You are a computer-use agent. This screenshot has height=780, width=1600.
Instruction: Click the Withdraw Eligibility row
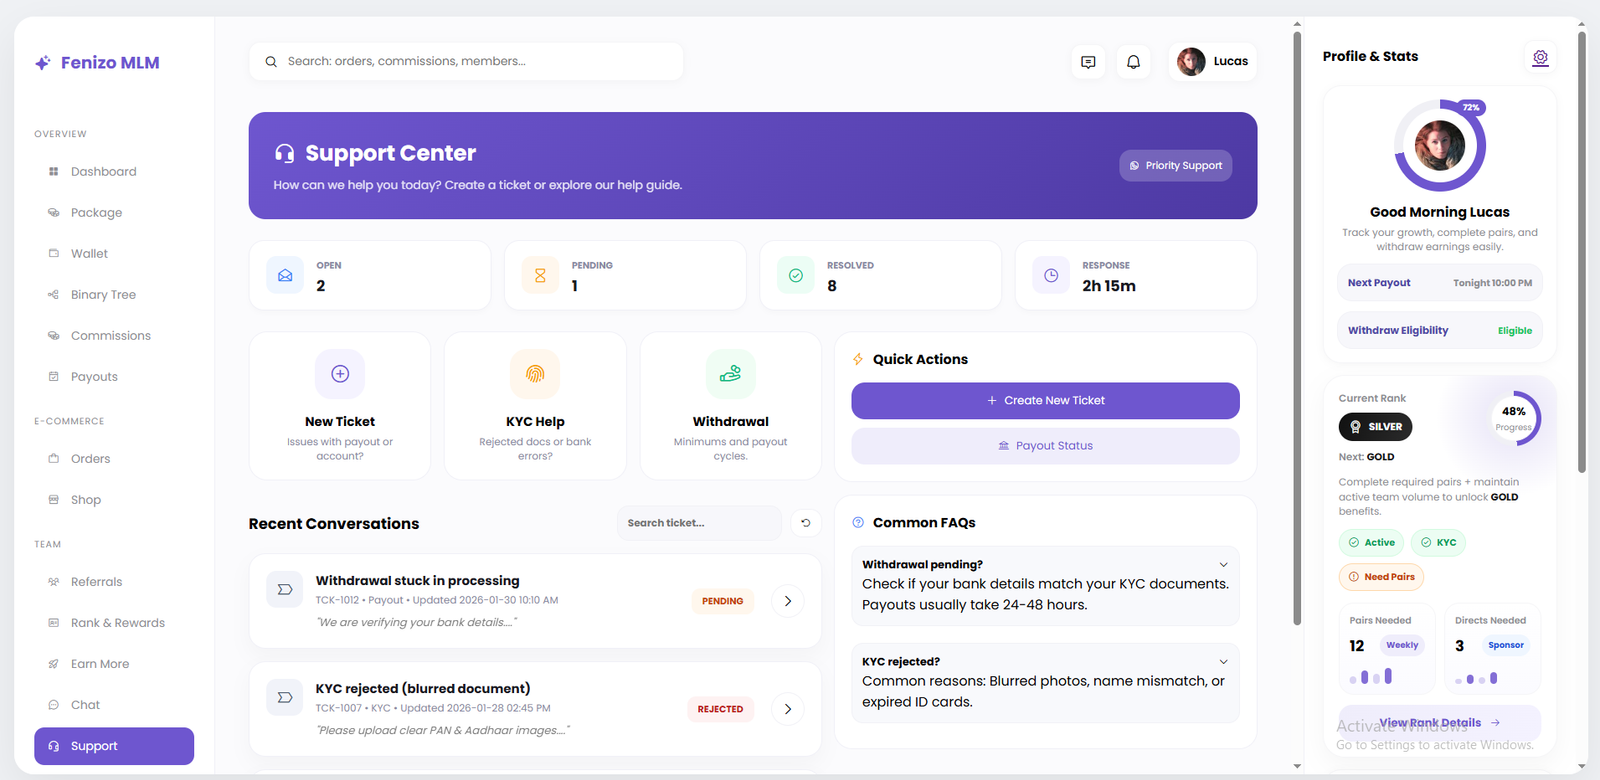1440,331
